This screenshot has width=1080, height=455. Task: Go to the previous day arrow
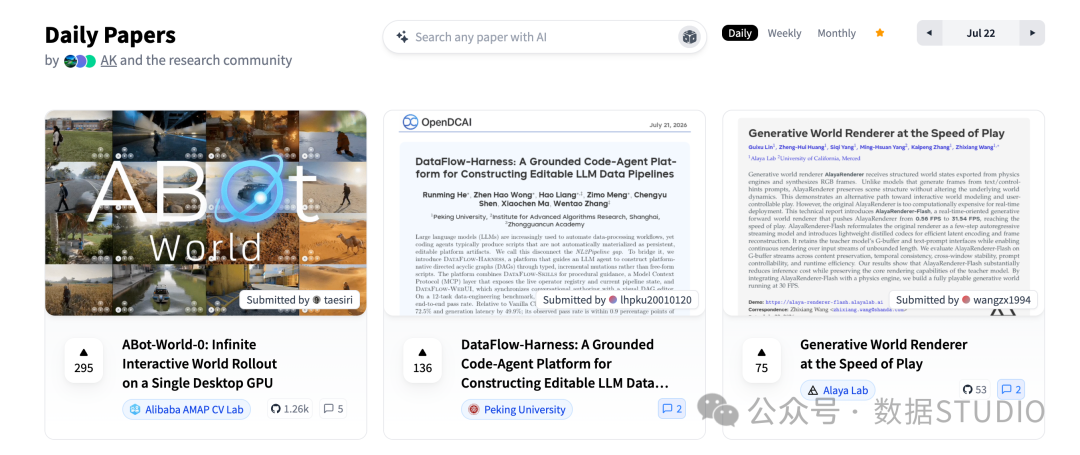point(929,33)
